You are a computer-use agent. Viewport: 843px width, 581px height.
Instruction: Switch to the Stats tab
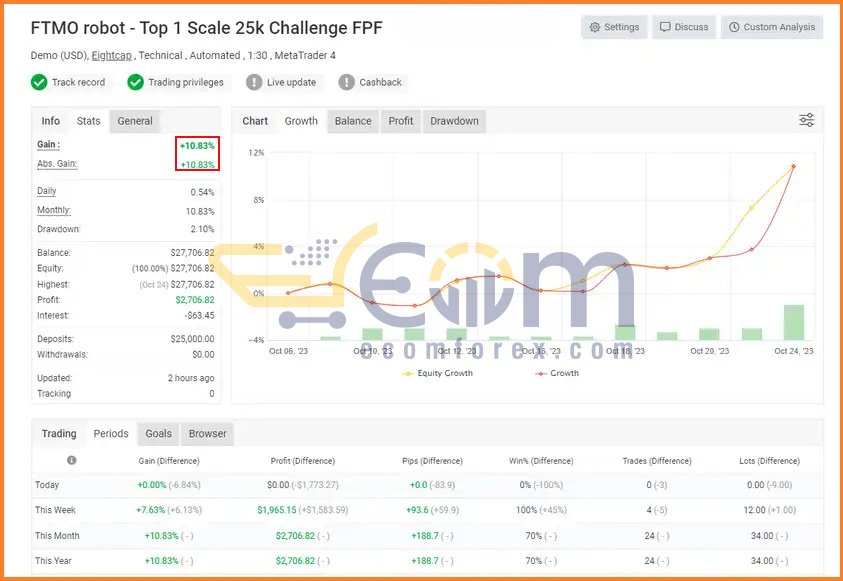(x=88, y=121)
